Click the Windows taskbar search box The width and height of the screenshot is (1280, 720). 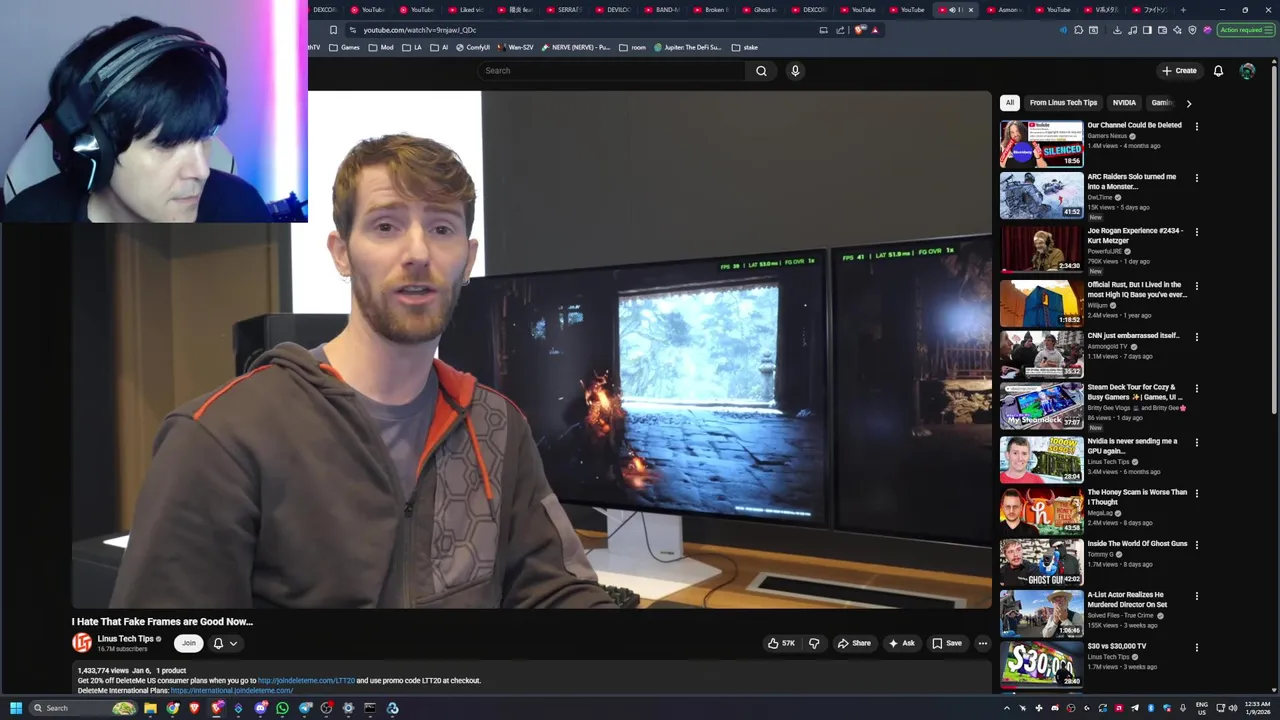pos(84,708)
